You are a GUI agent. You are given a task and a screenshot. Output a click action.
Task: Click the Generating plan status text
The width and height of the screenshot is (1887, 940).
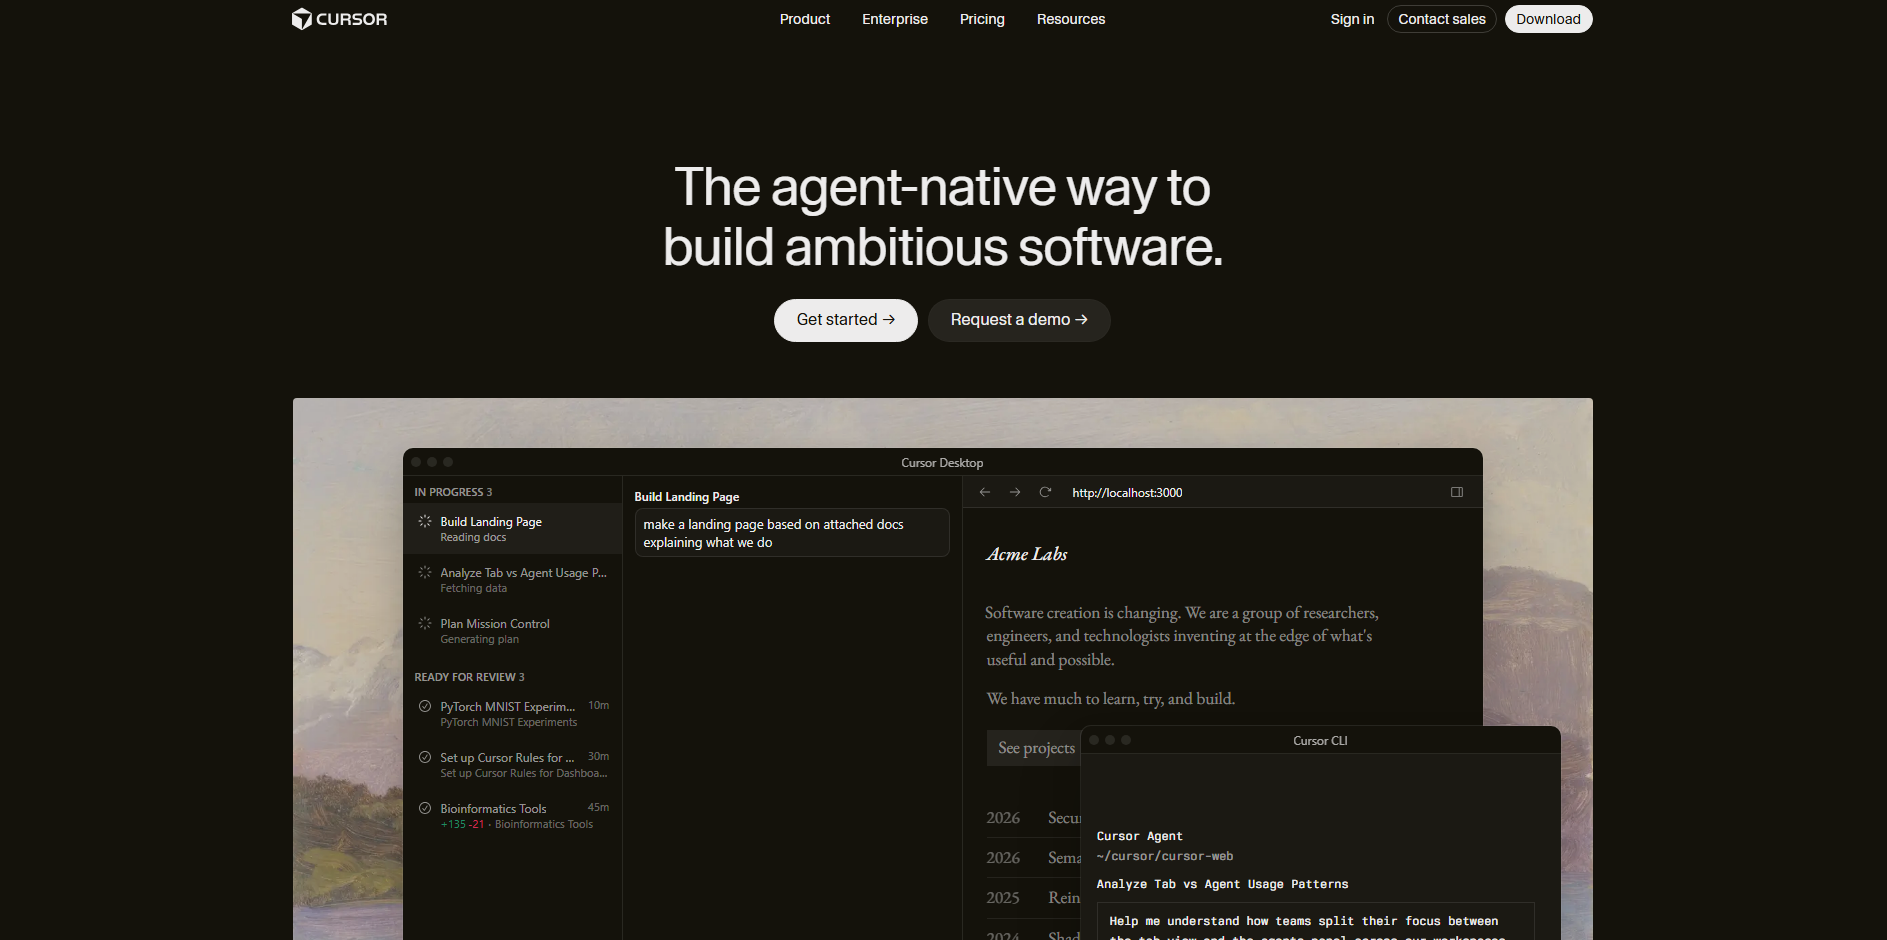coord(479,639)
